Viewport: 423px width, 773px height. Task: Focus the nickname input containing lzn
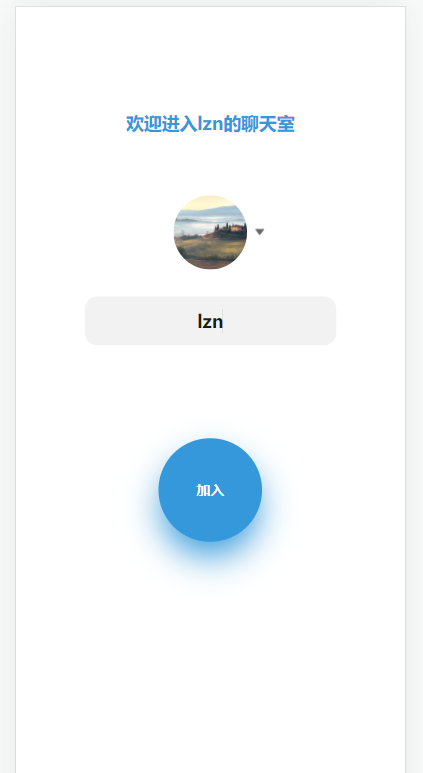[211, 321]
